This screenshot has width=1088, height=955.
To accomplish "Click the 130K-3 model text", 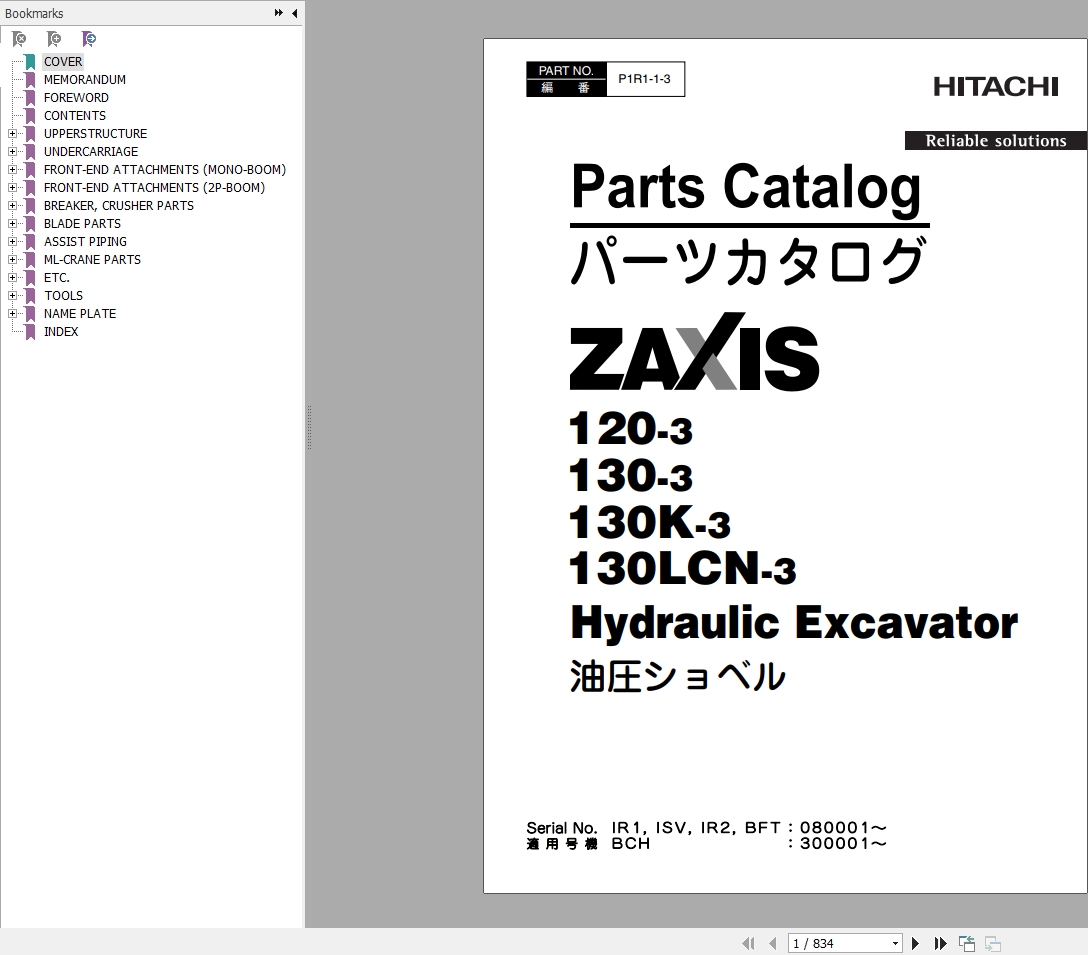I will tap(649, 522).
